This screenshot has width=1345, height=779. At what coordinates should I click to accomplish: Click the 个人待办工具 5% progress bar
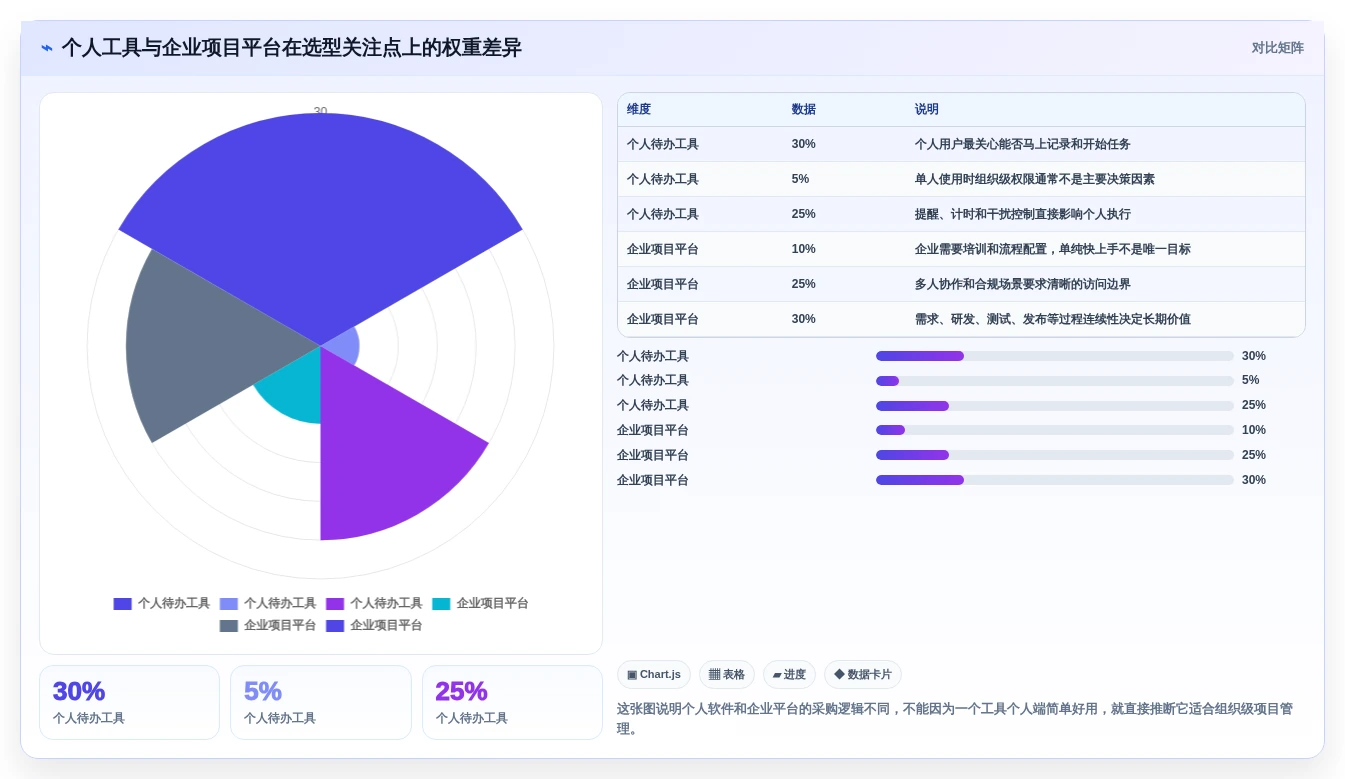(x=1054, y=381)
